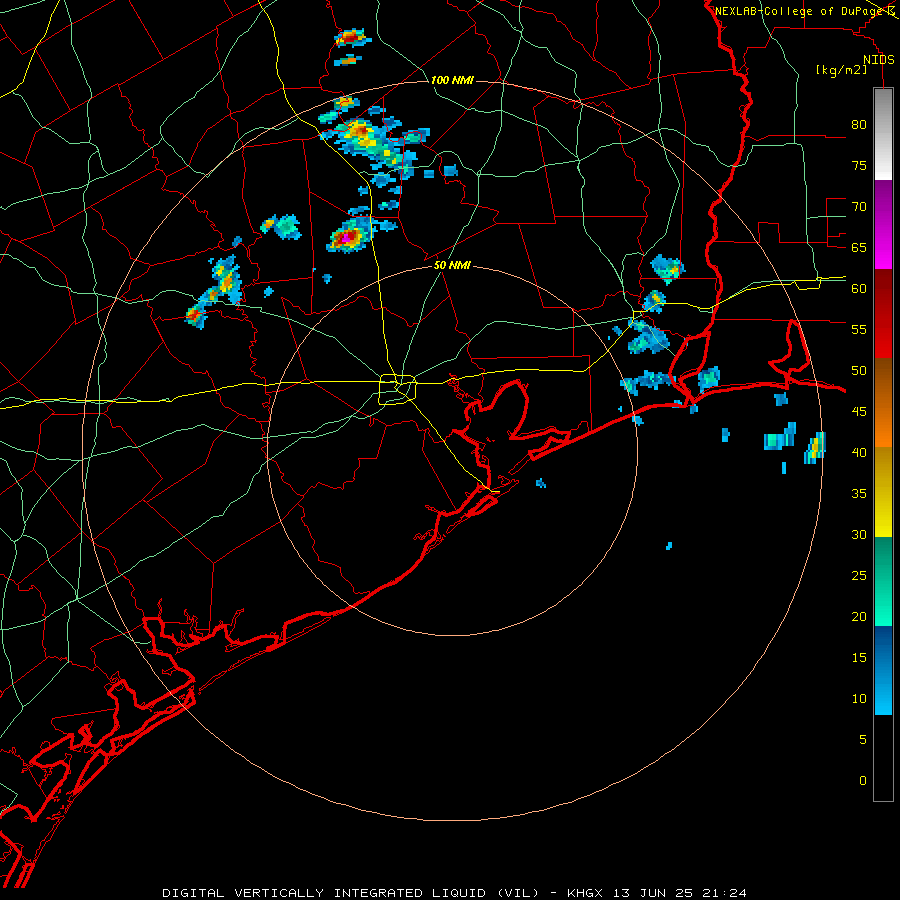Click the "NEXLAB-College of DuPage" credit text

tap(799, 11)
